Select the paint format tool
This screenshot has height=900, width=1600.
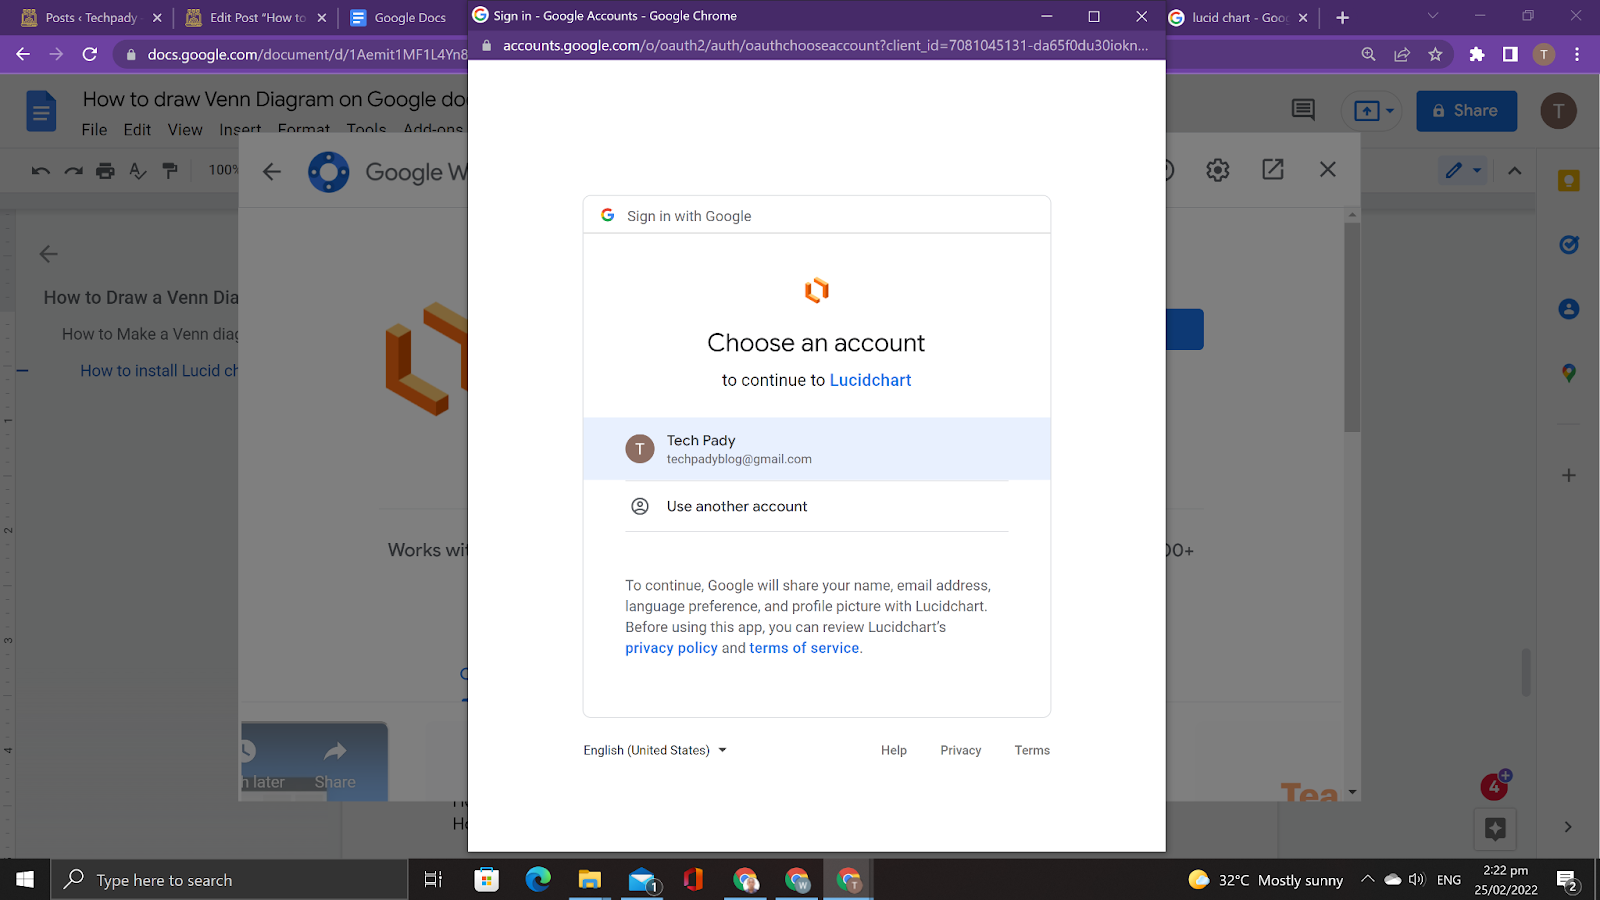(x=170, y=171)
